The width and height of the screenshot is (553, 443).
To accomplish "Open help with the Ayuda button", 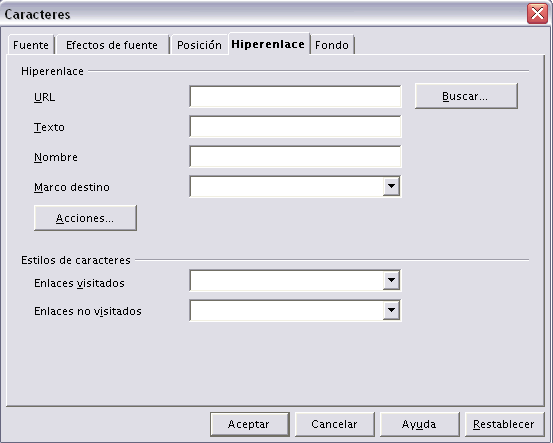I will [419, 424].
